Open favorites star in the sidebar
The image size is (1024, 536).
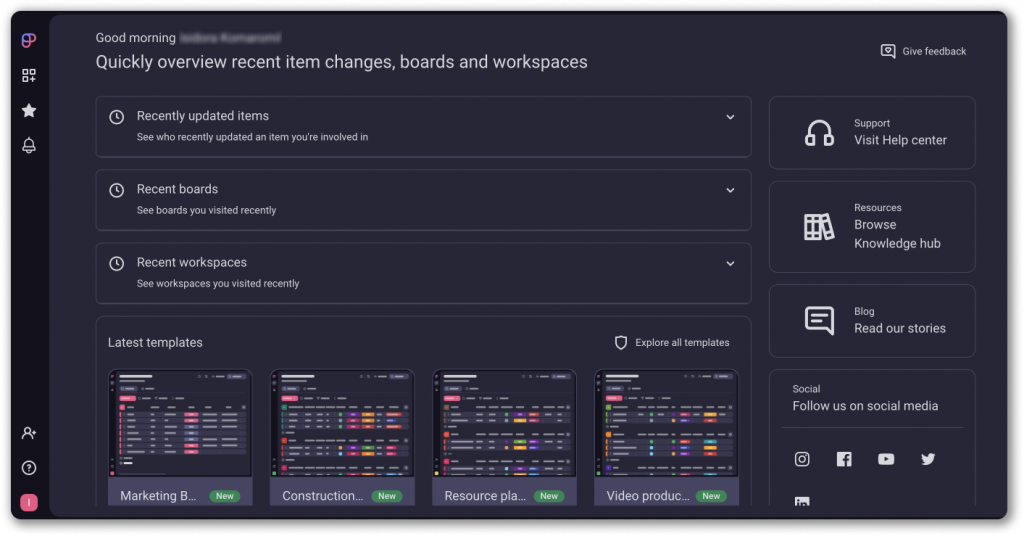(29, 110)
